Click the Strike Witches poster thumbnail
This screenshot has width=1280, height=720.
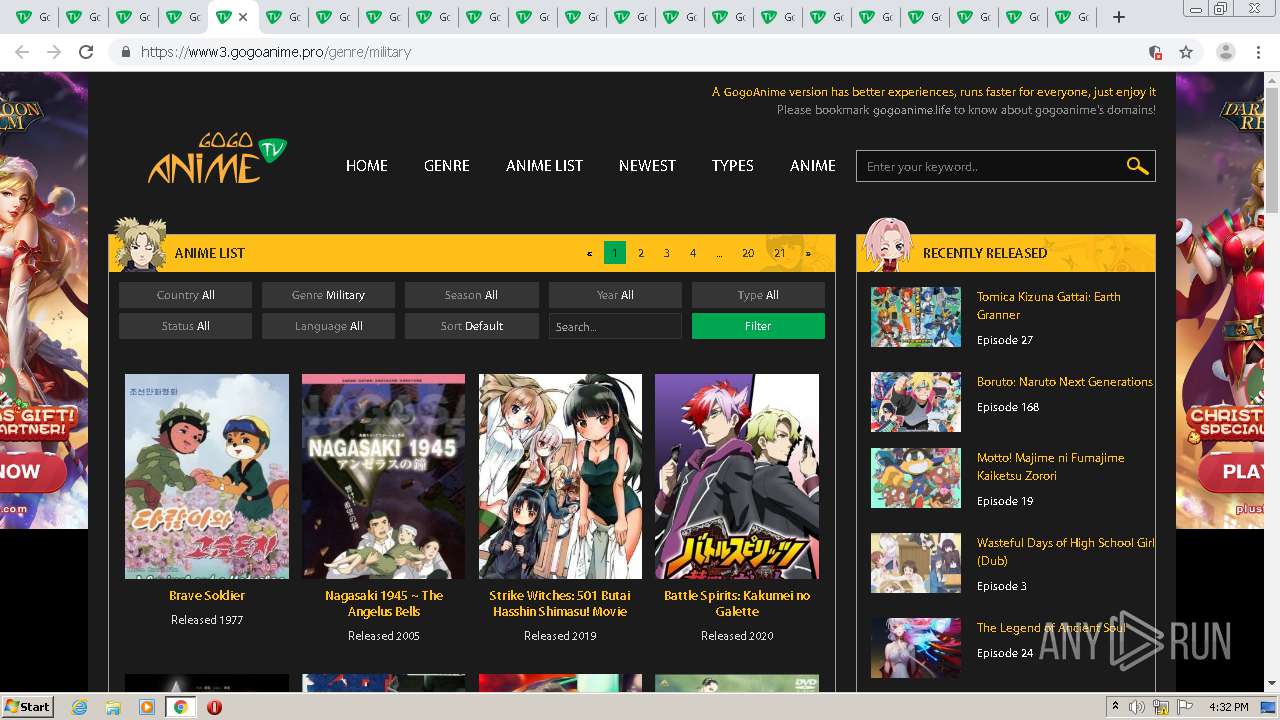(x=560, y=476)
